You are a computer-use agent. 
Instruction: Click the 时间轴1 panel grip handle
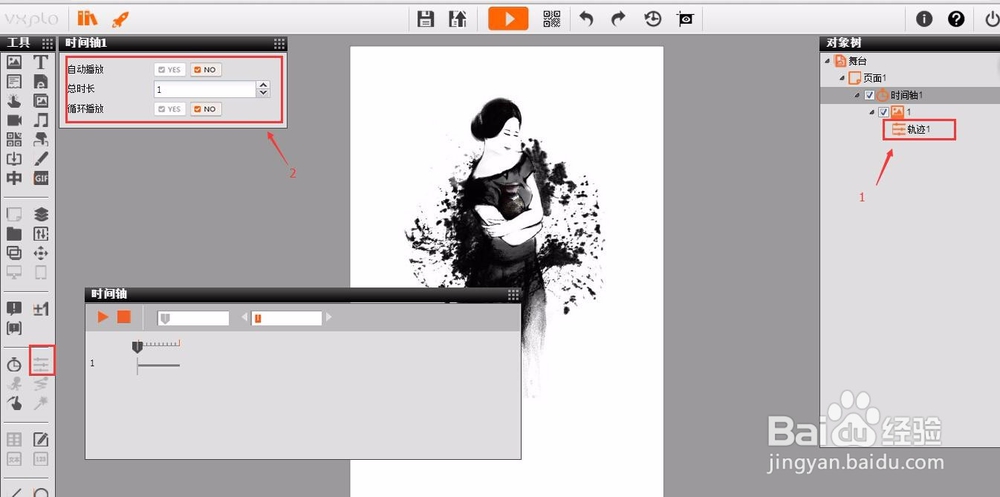279,43
